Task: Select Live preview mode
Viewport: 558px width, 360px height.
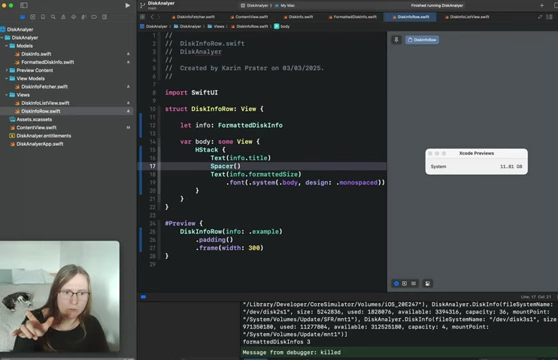Action: [x=396, y=284]
